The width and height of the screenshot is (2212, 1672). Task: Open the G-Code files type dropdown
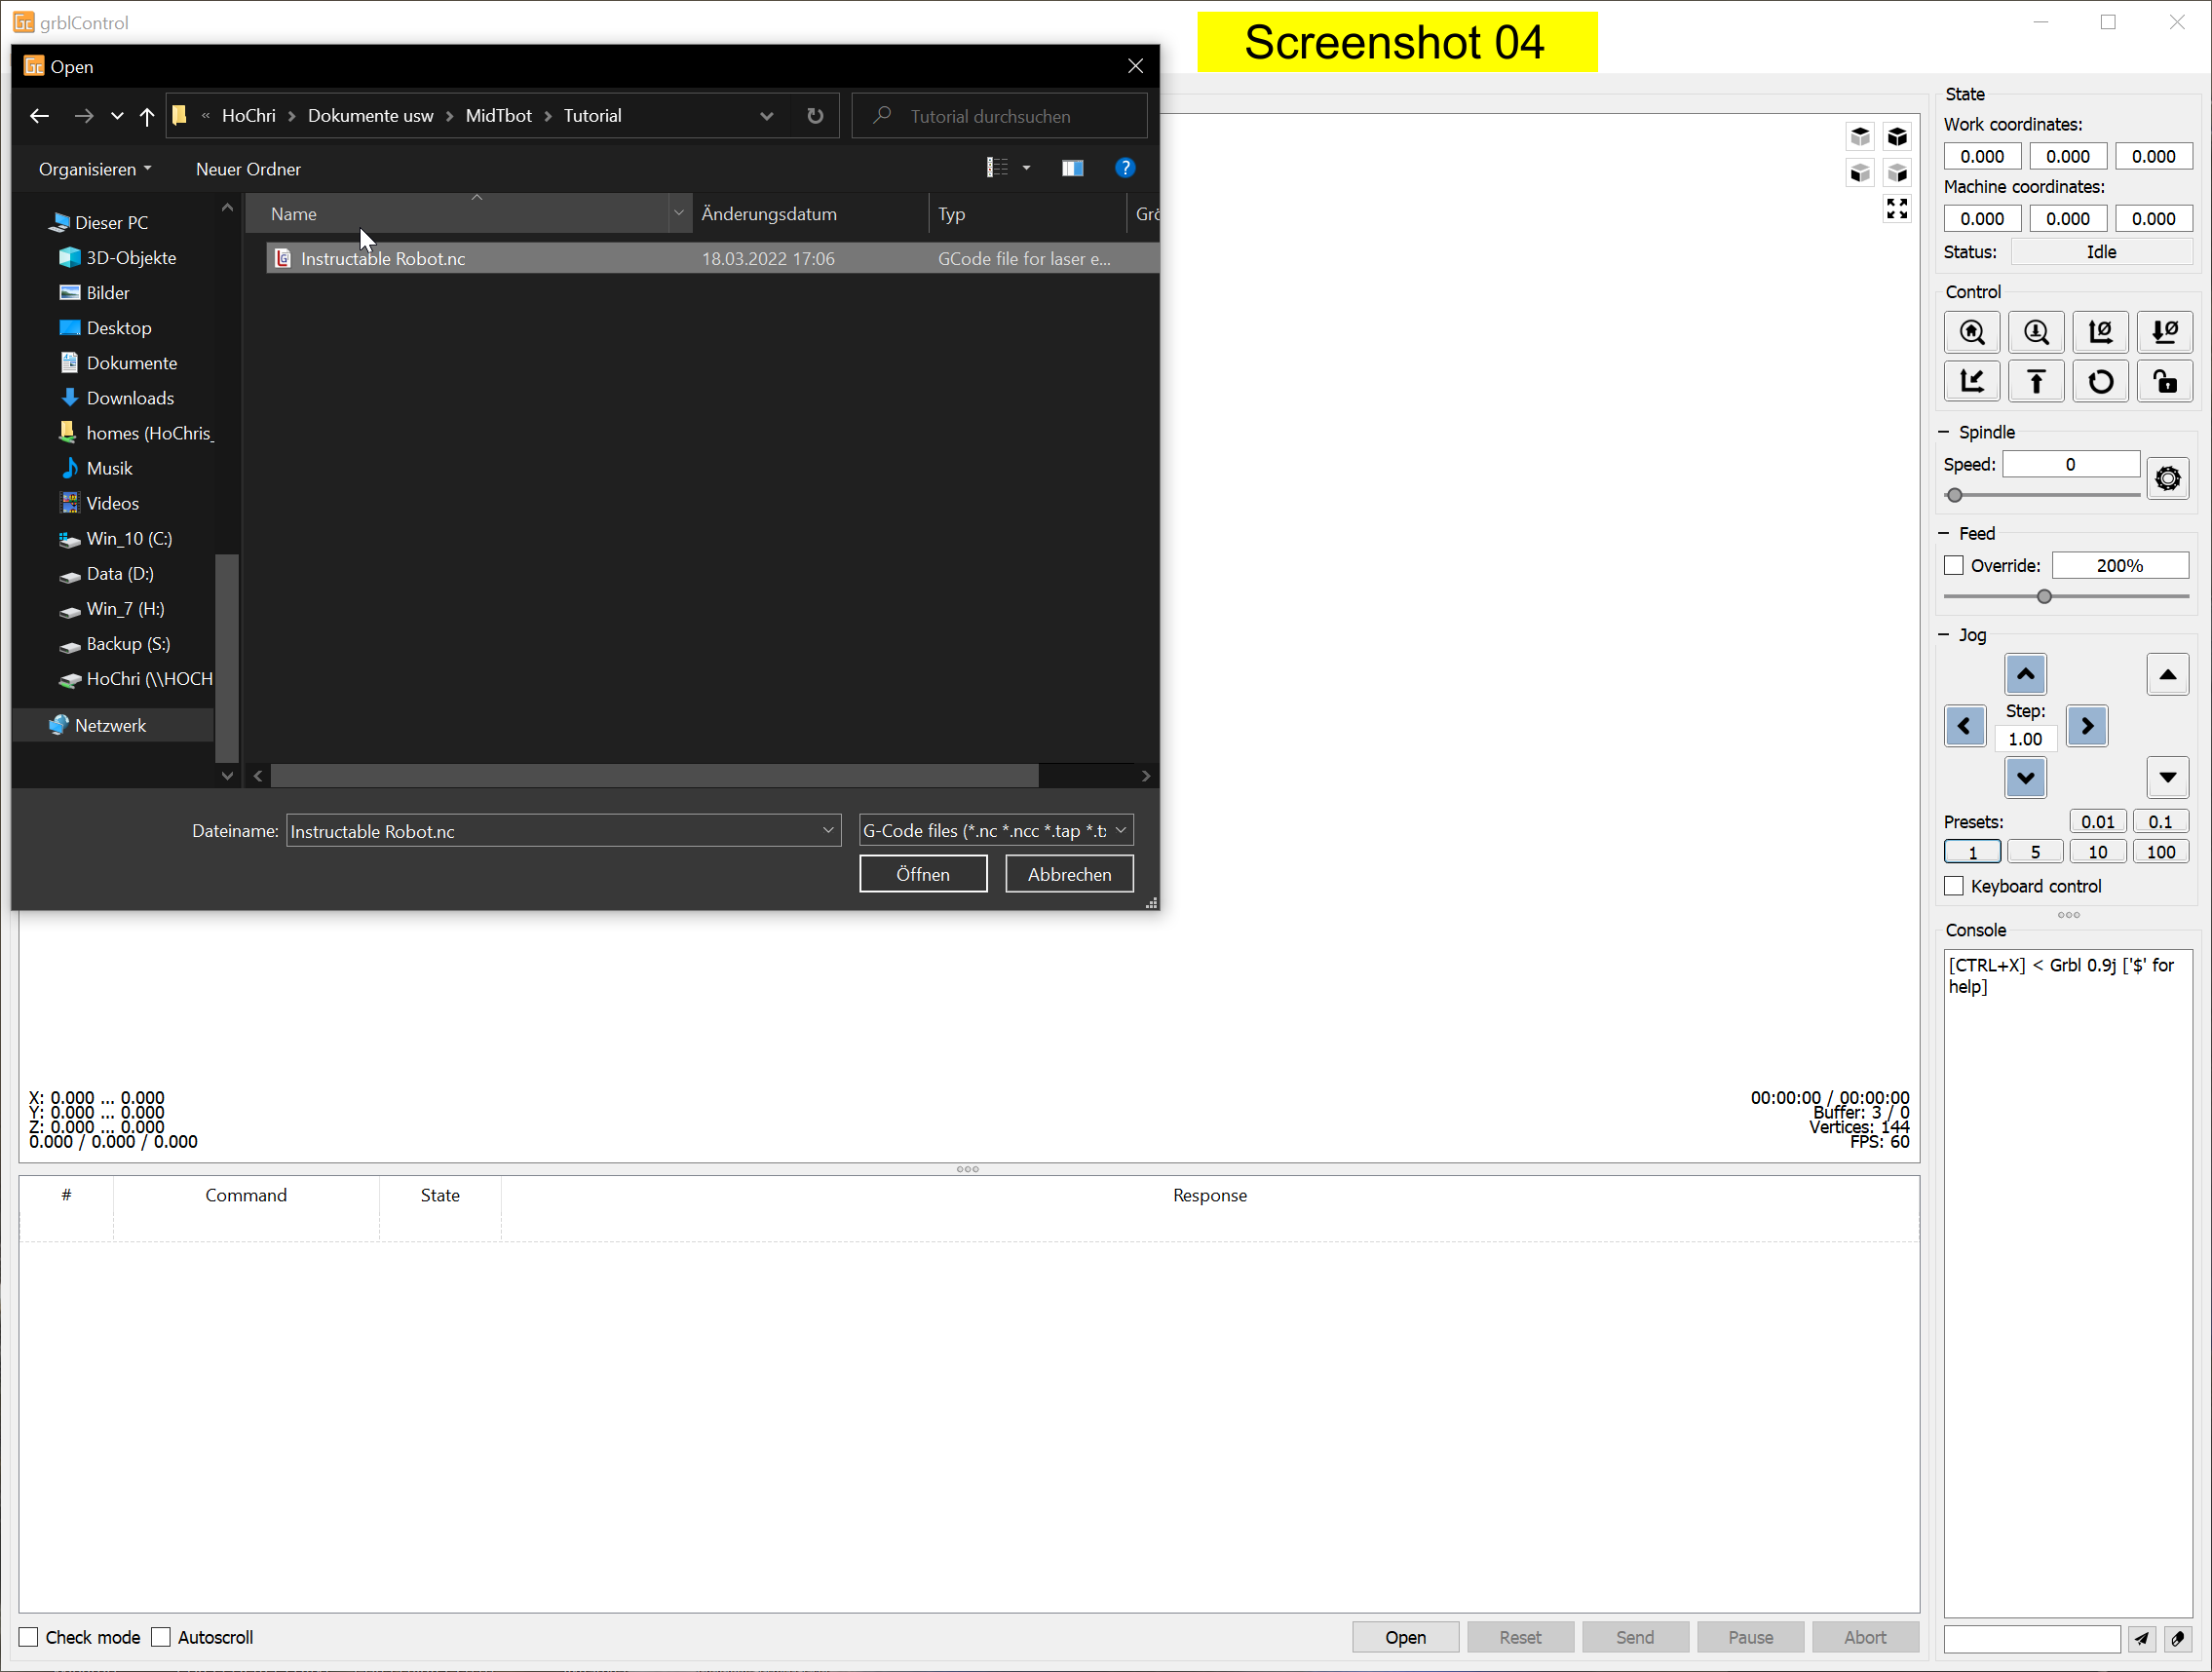[x=1119, y=830]
